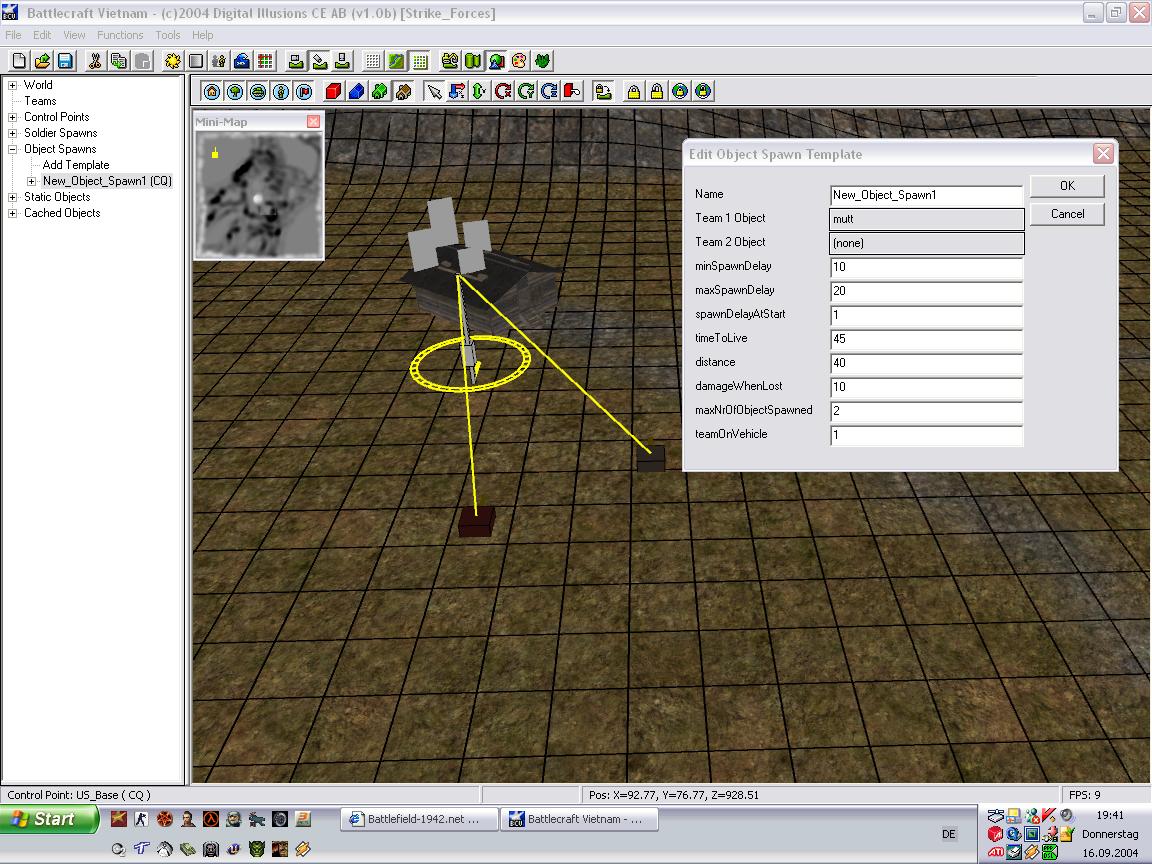1152x864 pixels.
Task: Expand the World tree node
Action: [x=12, y=85]
